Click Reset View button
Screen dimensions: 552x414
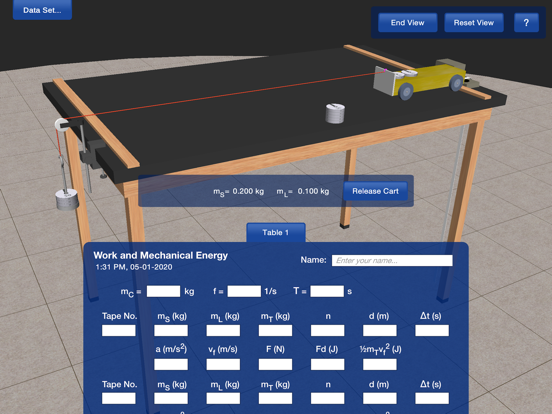[x=473, y=23]
